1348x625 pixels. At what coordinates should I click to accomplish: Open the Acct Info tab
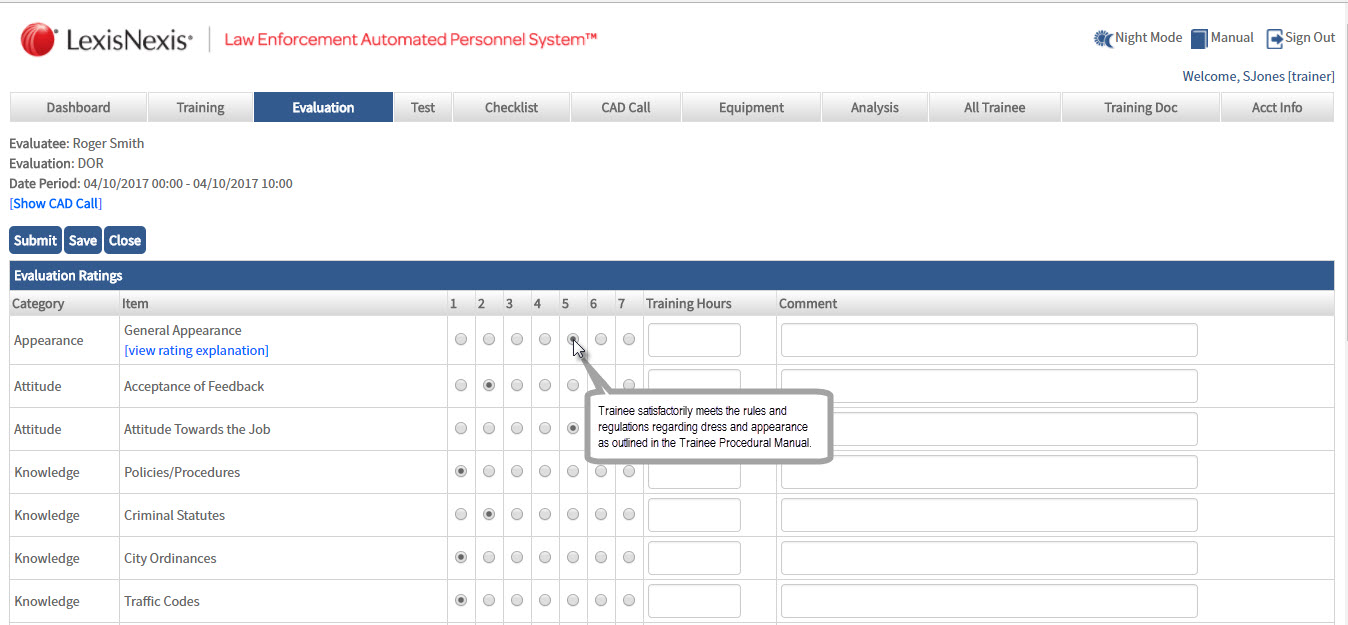[1276, 107]
